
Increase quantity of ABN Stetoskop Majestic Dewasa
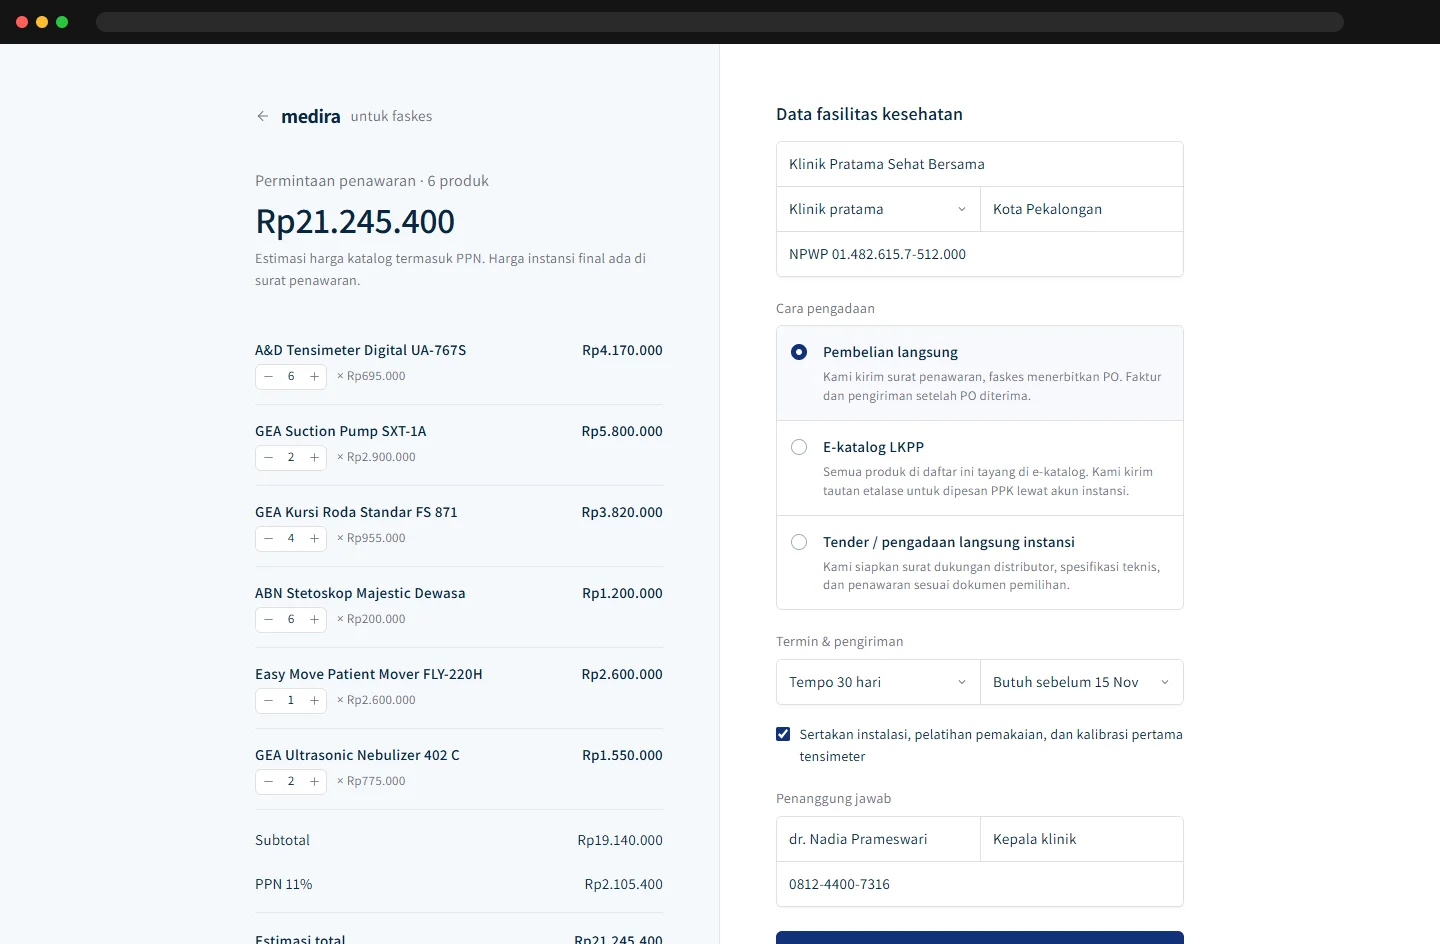(x=314, y=620)
